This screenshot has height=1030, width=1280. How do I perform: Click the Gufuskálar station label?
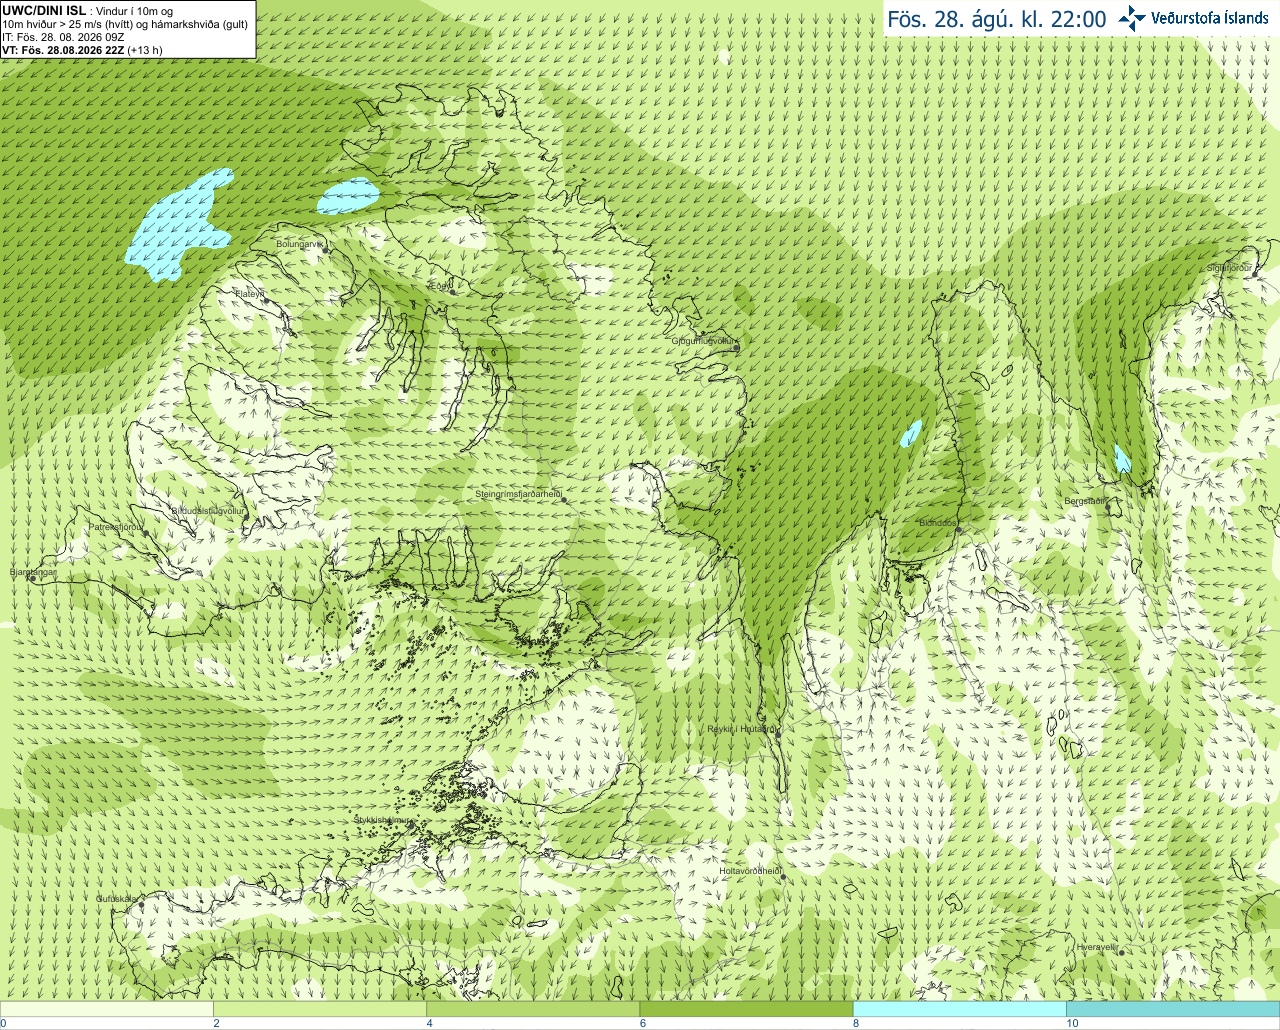tap(116, 899)
